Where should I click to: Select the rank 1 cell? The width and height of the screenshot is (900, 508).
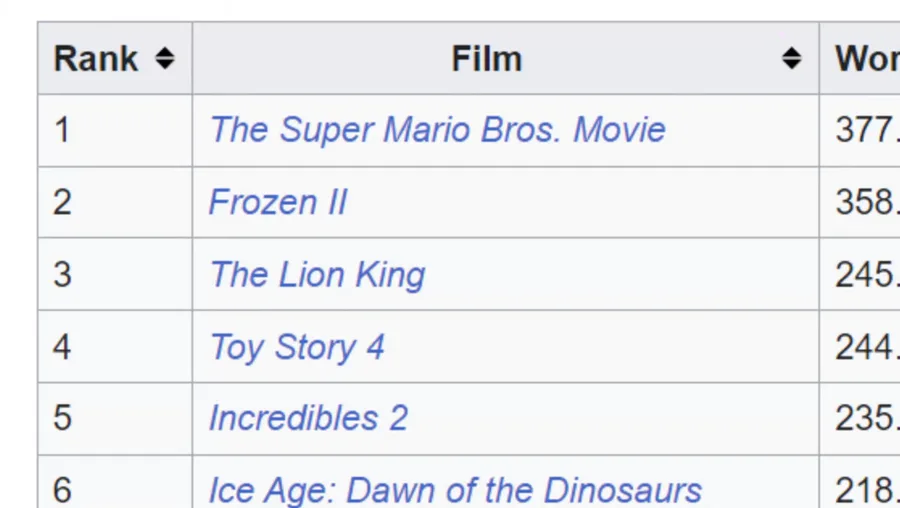tap(62, 130)
